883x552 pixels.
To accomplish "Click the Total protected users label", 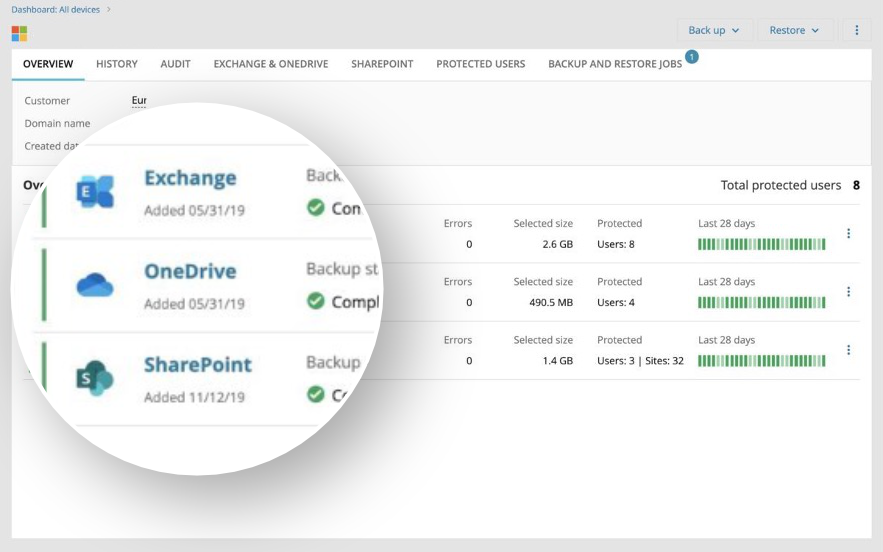I will (781, 185).
